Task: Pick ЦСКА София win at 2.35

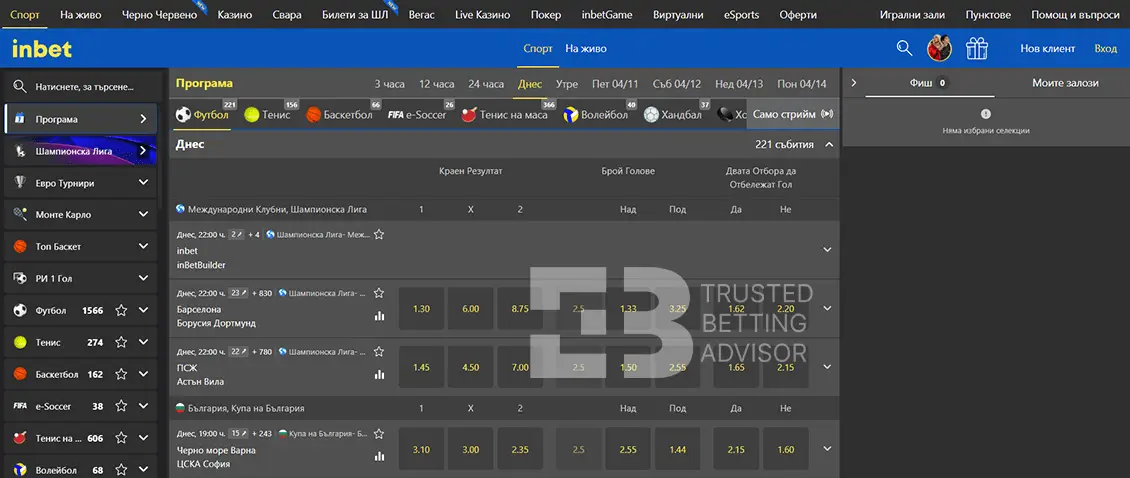Action: 520,449
